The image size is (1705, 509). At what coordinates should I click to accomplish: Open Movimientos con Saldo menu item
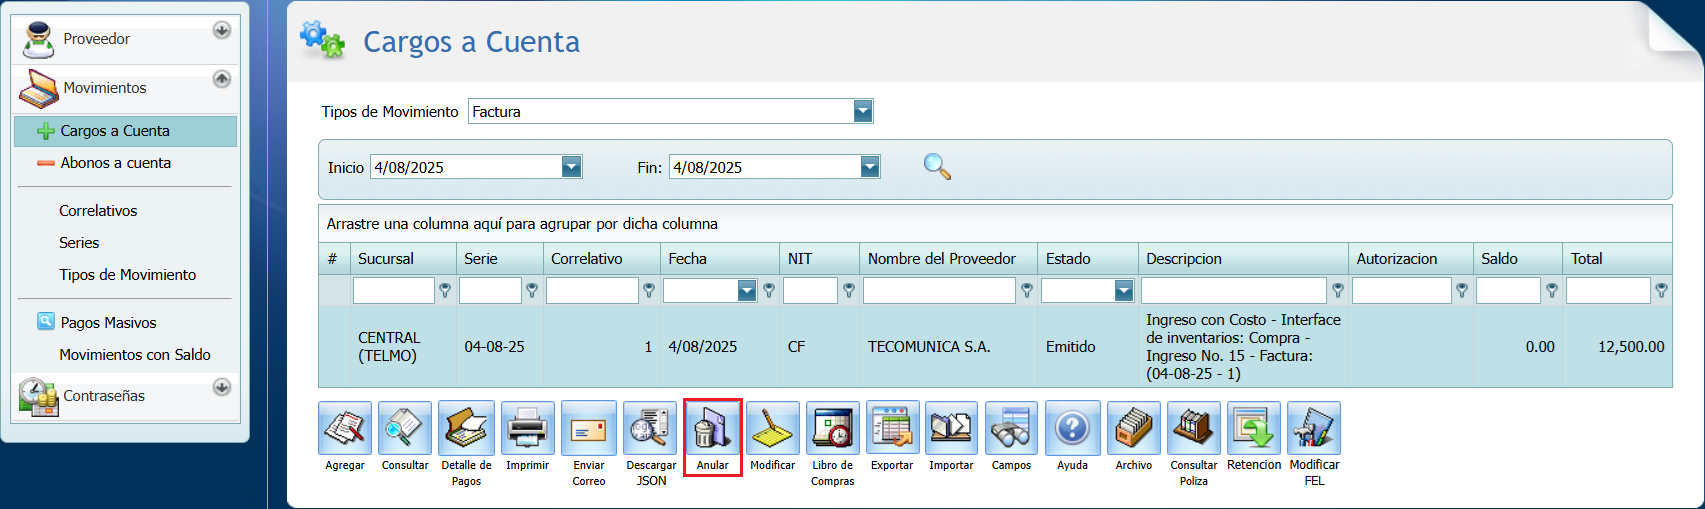pos(135,355)
